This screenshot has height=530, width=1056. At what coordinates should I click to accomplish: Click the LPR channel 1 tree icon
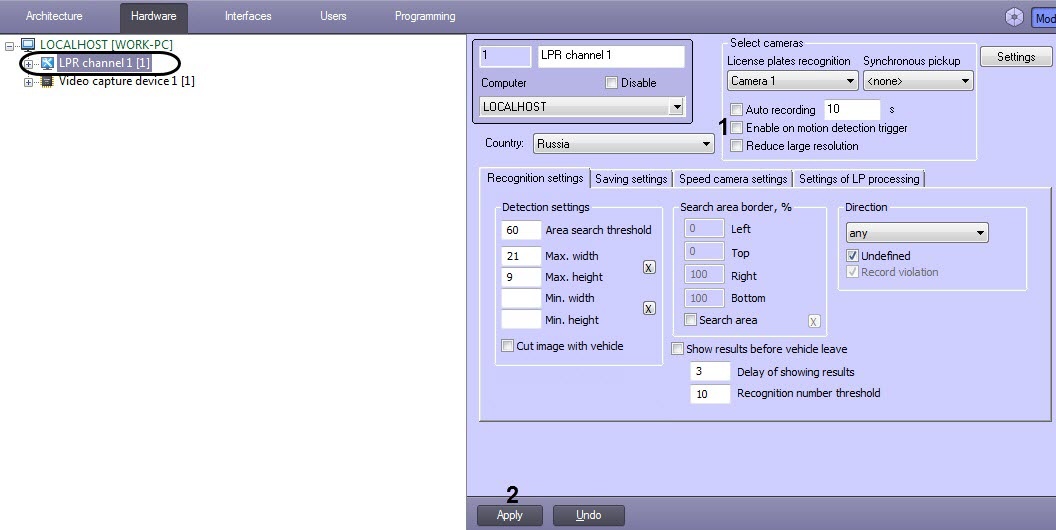point(47,63)
